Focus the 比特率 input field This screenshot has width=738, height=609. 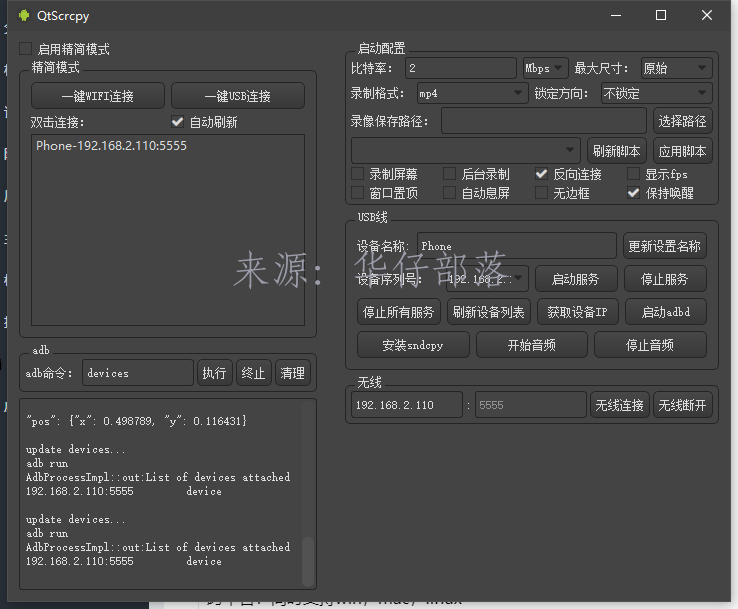click(x=461, y=68)
